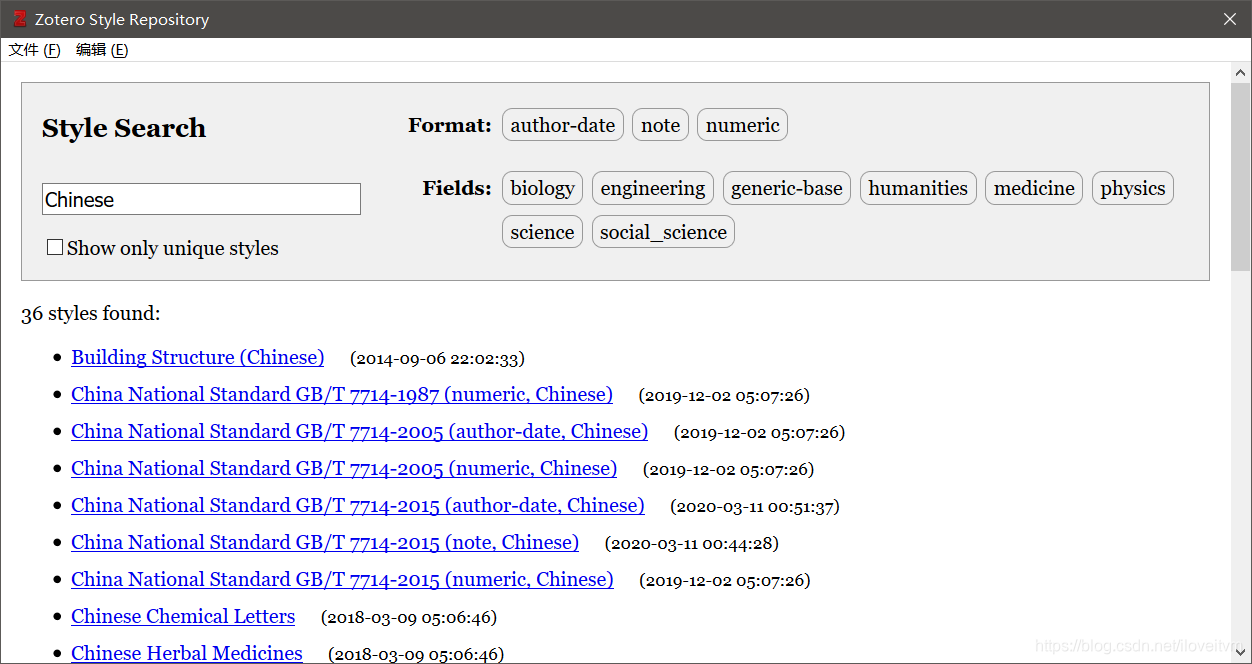The width and height of the screenshot is (1252, 664).
Task: Select the medicine field filter
Action: click(x=1034, y=188)
